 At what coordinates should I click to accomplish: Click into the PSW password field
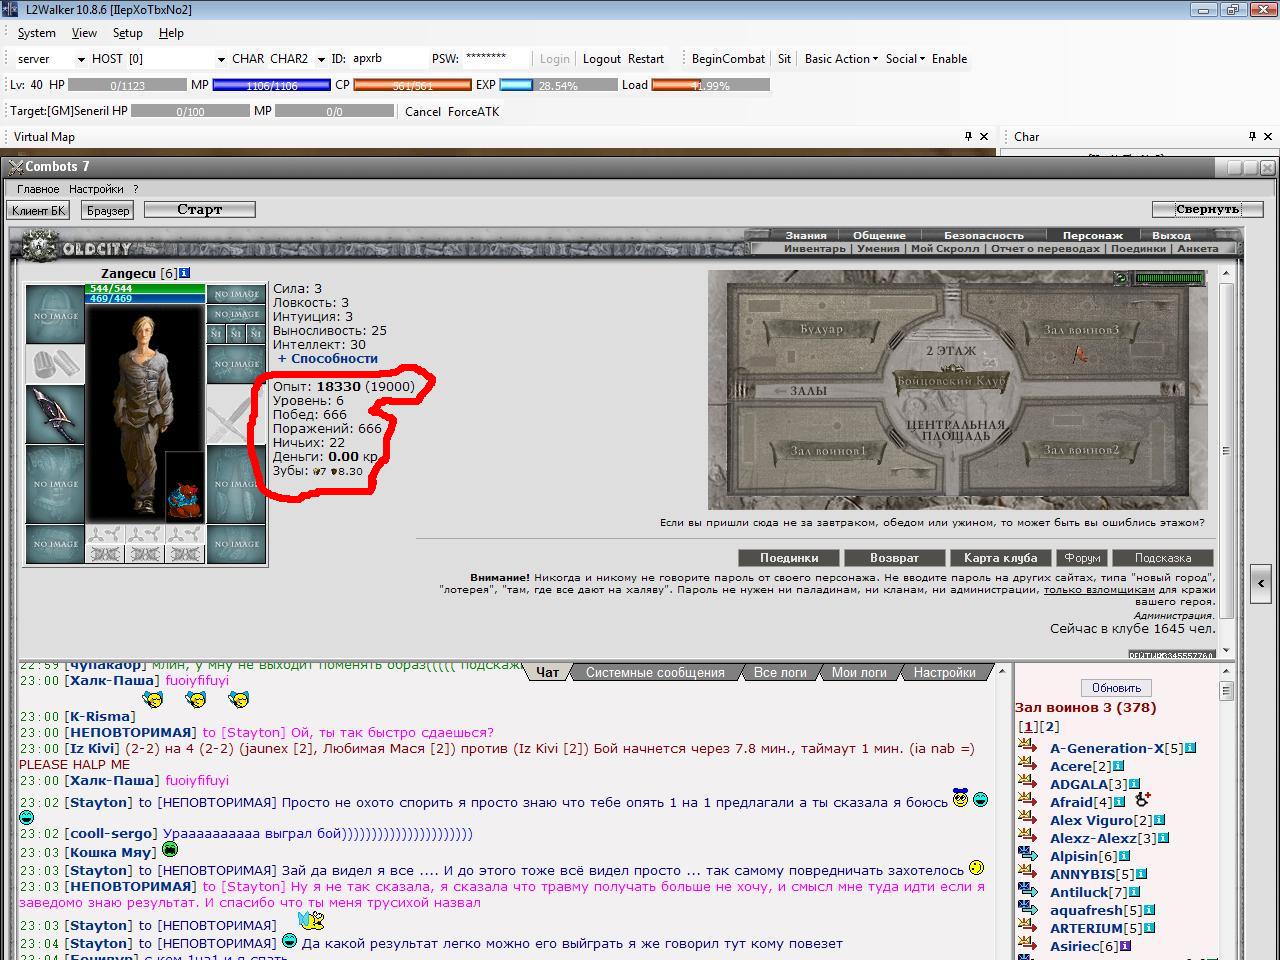click(x=497, y=59)
